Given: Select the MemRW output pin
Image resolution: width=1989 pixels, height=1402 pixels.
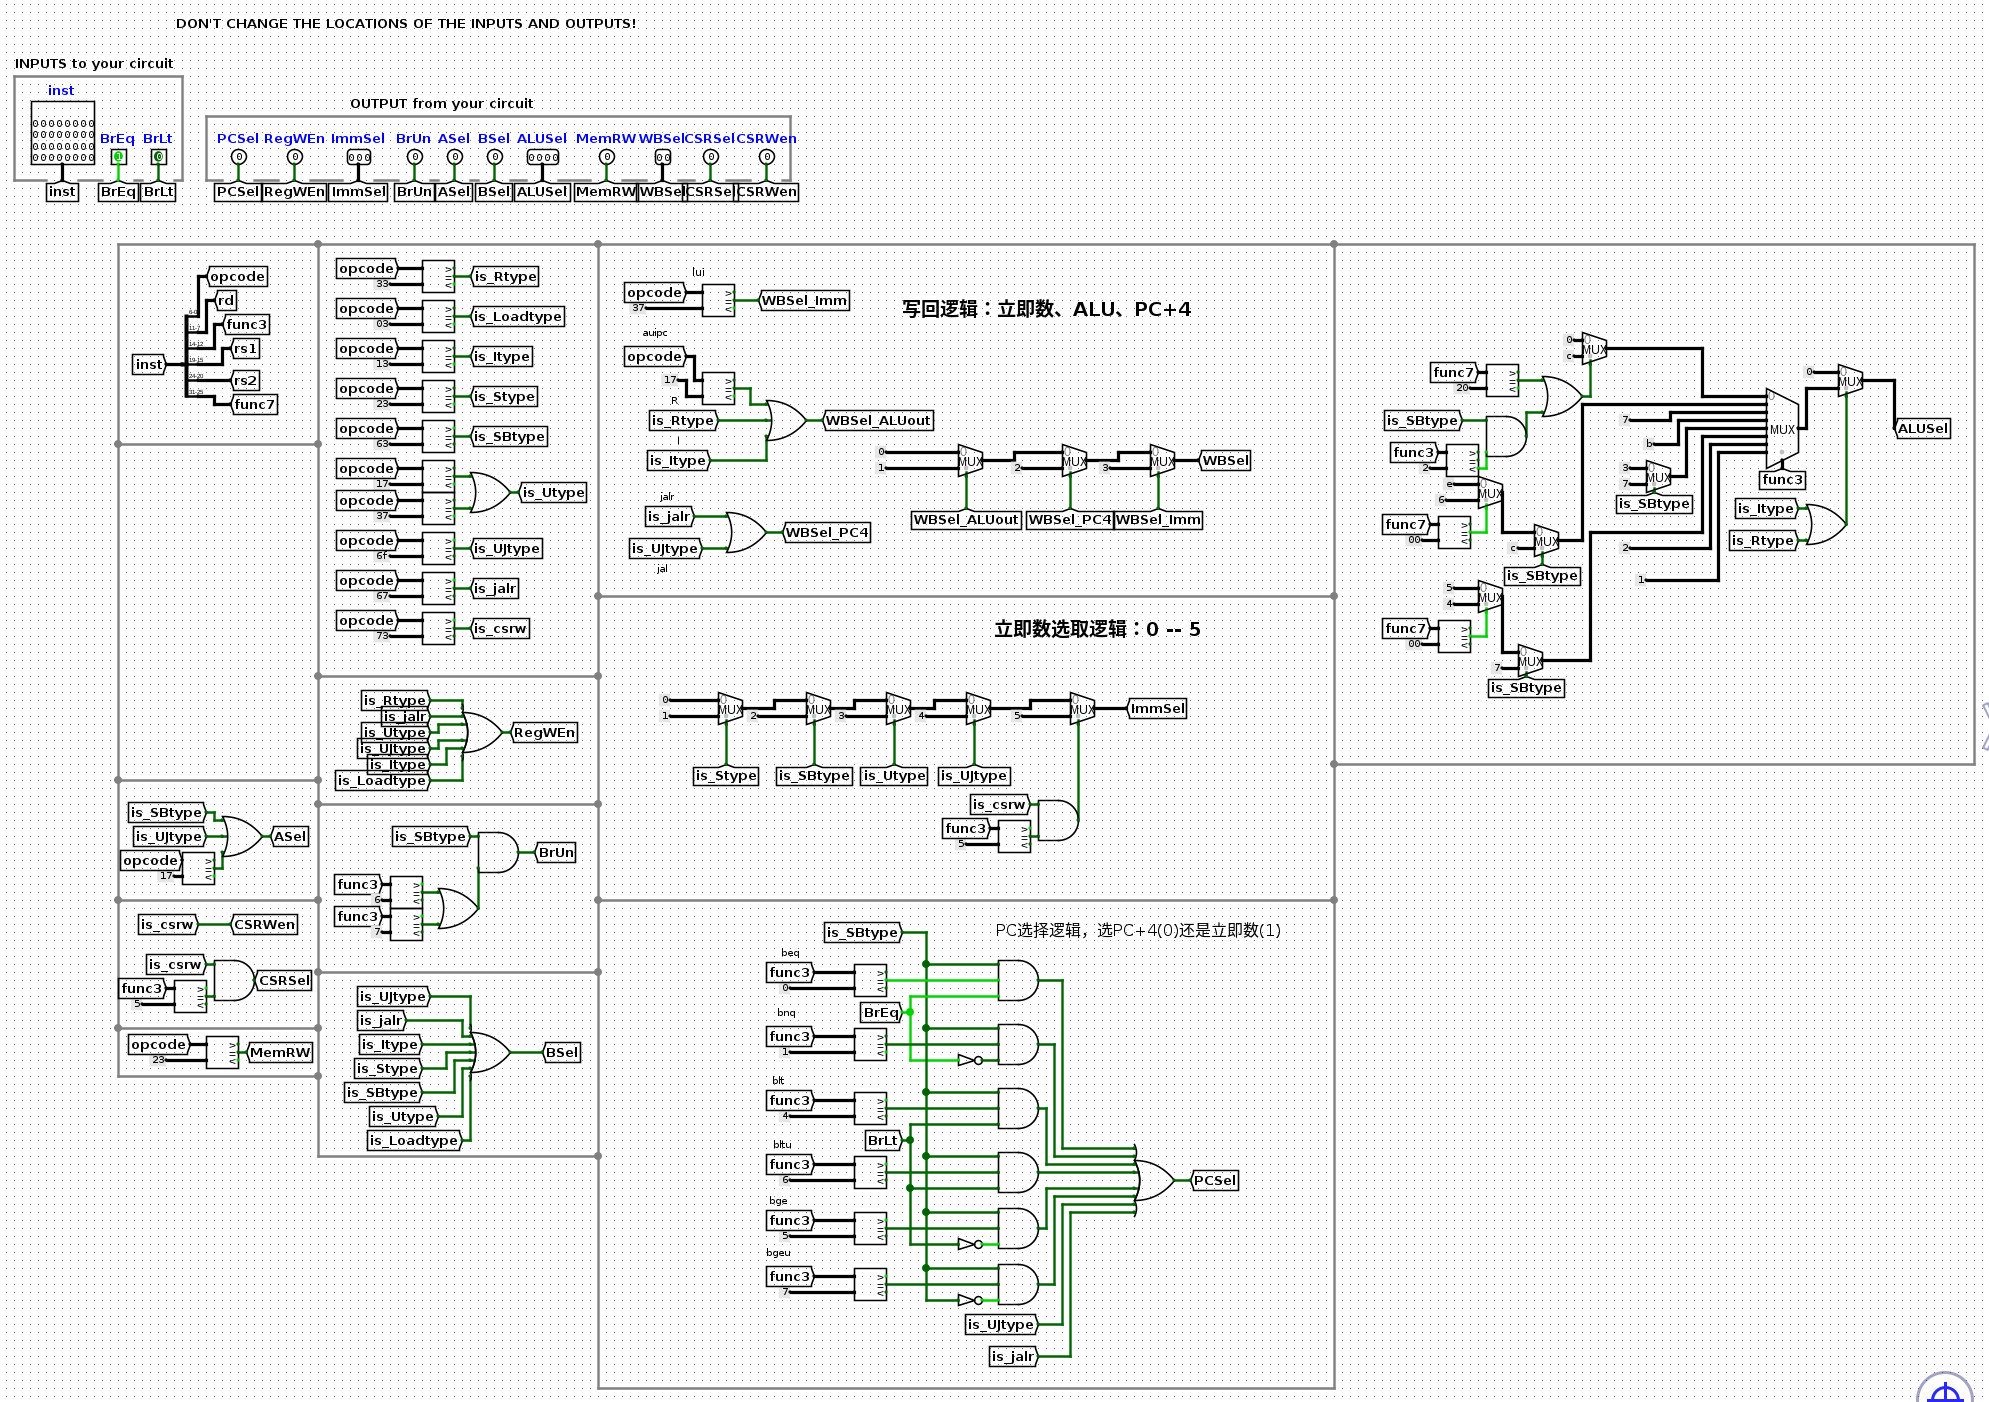Looking at the screenshot, I should 606,157.
